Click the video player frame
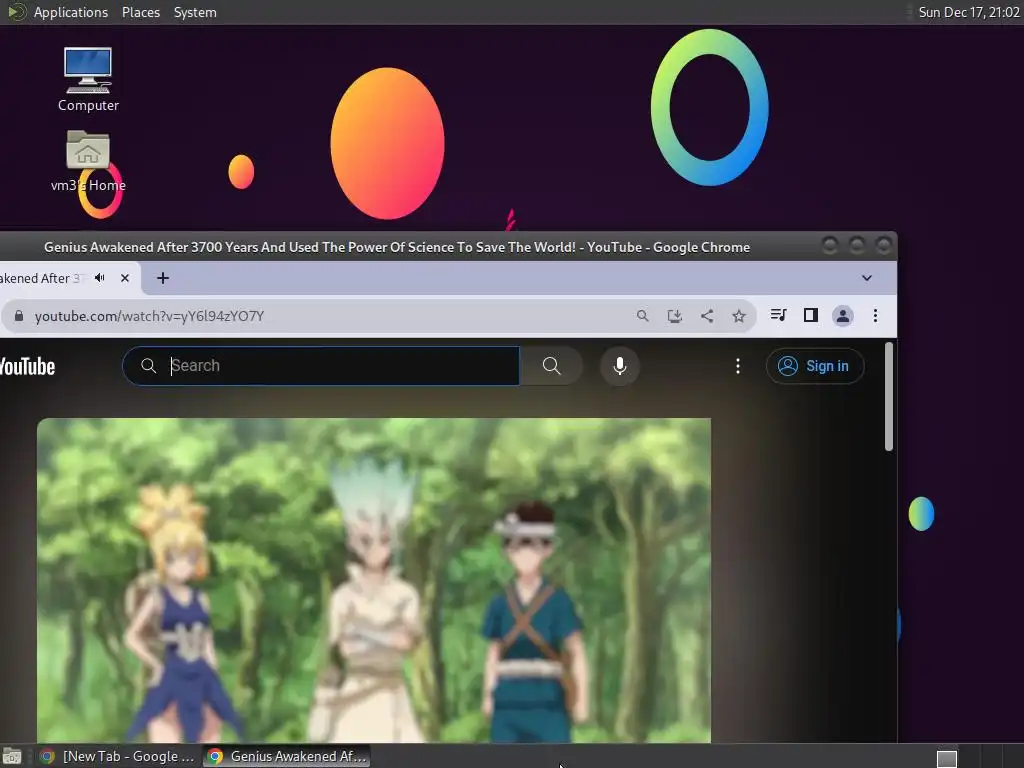The width and height of the screenshot is (1024, 768). point(374,580)
